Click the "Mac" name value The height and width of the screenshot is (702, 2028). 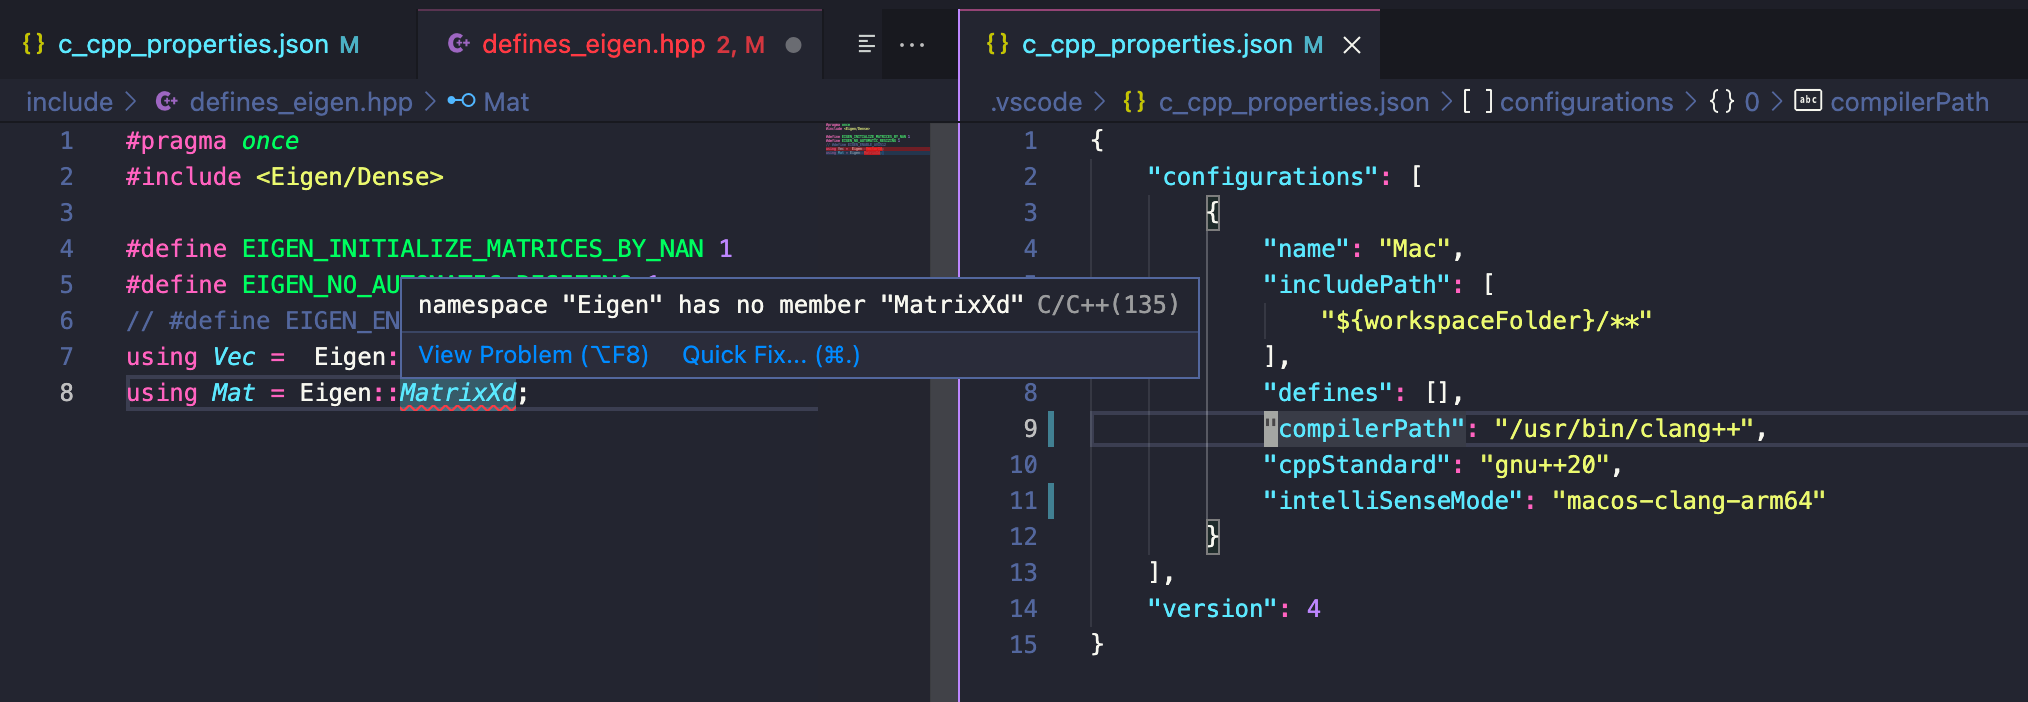tap(1414, 249)
